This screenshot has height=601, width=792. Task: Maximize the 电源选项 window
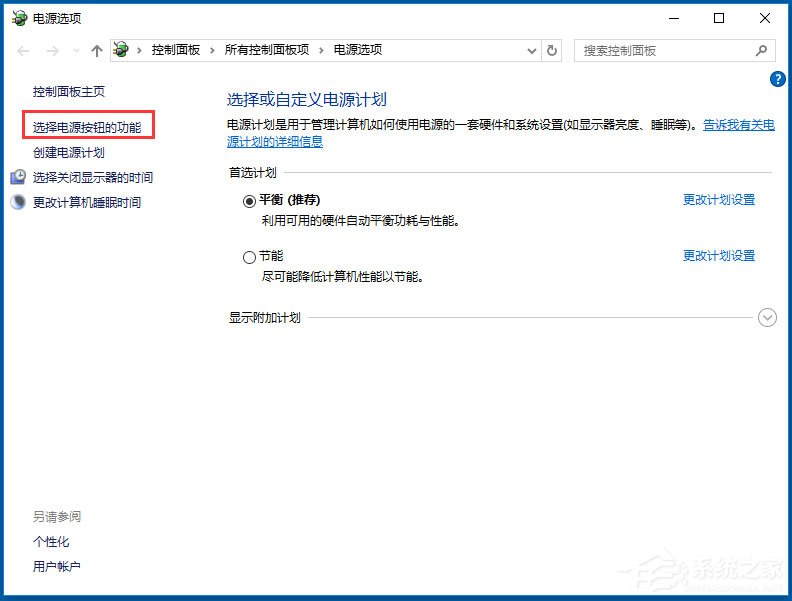pyautogui.click(x=719, y=18)
